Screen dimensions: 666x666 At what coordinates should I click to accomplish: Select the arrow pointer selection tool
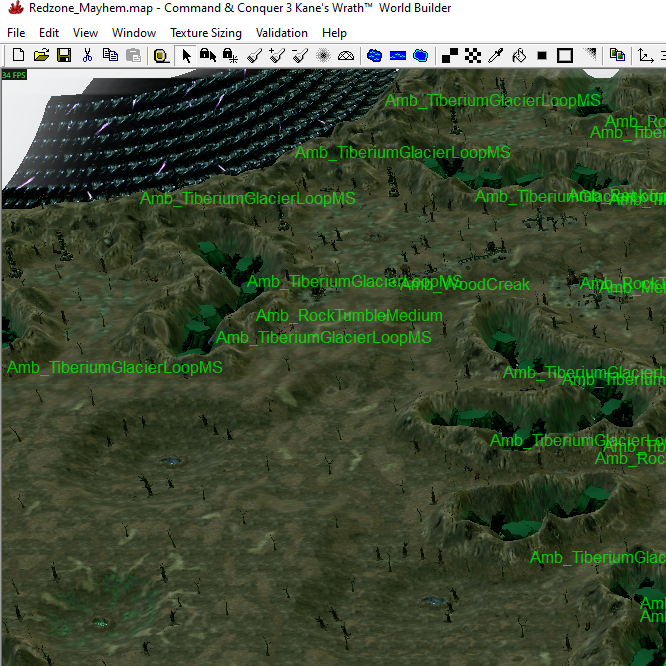point(186,56)
